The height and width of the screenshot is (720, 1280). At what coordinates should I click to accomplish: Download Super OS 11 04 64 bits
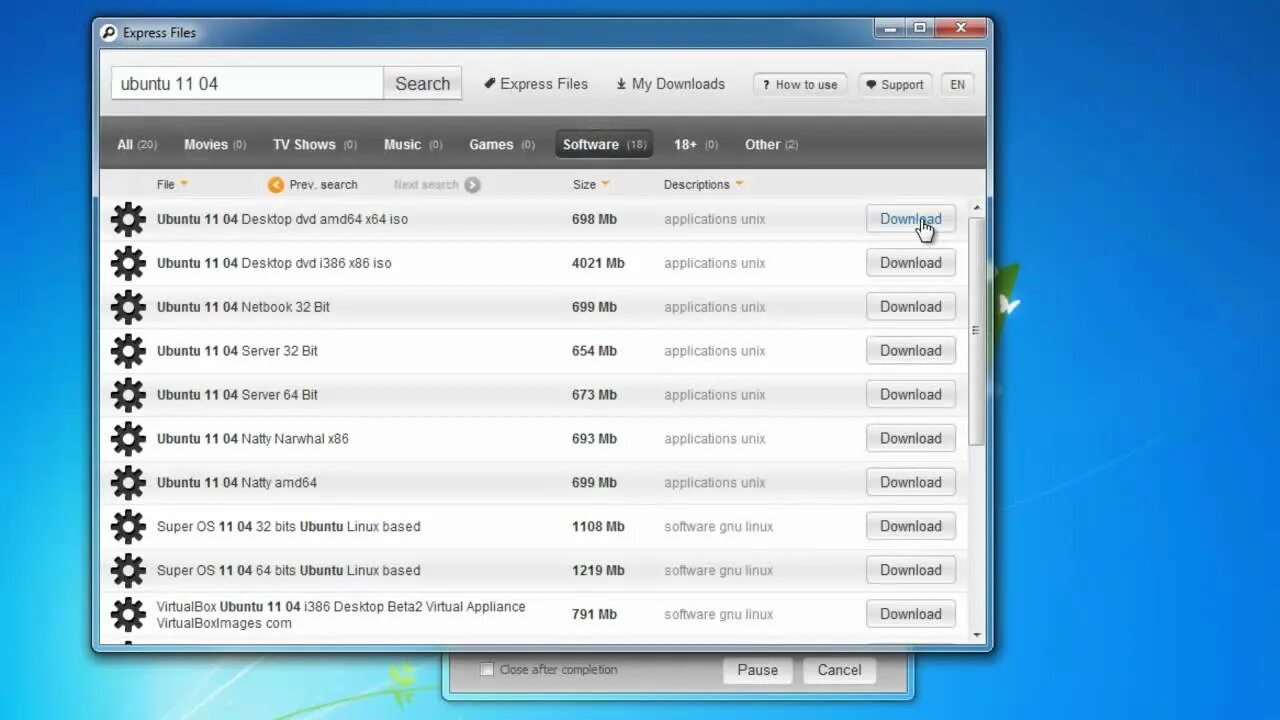pos(911,571)
